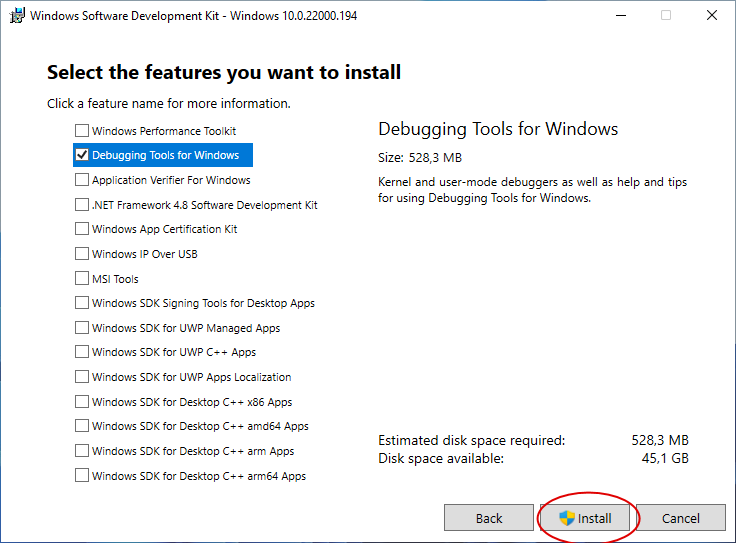Check Windows SDK for Desktop C++ amd64 Apps
Screen dimensions: 736x543
click(x=82, y=426)
